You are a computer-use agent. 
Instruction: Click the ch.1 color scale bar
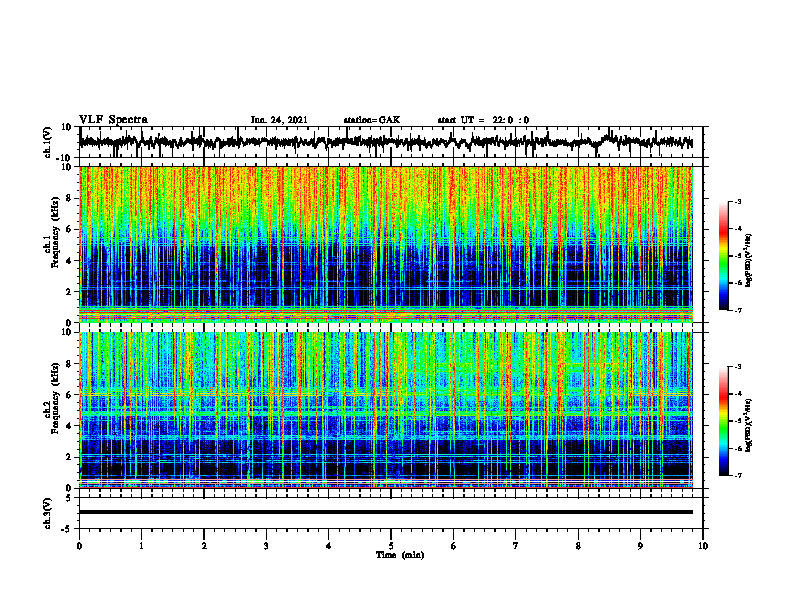pyautogui.click(x=723, y=256)
